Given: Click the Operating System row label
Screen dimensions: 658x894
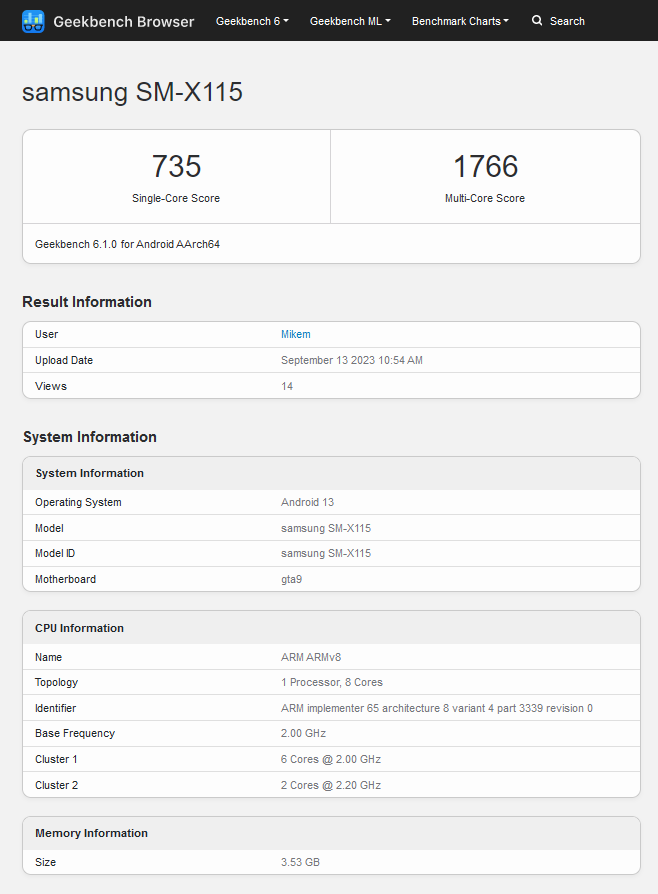Looking at the screenshot, I should pos(78,502).
